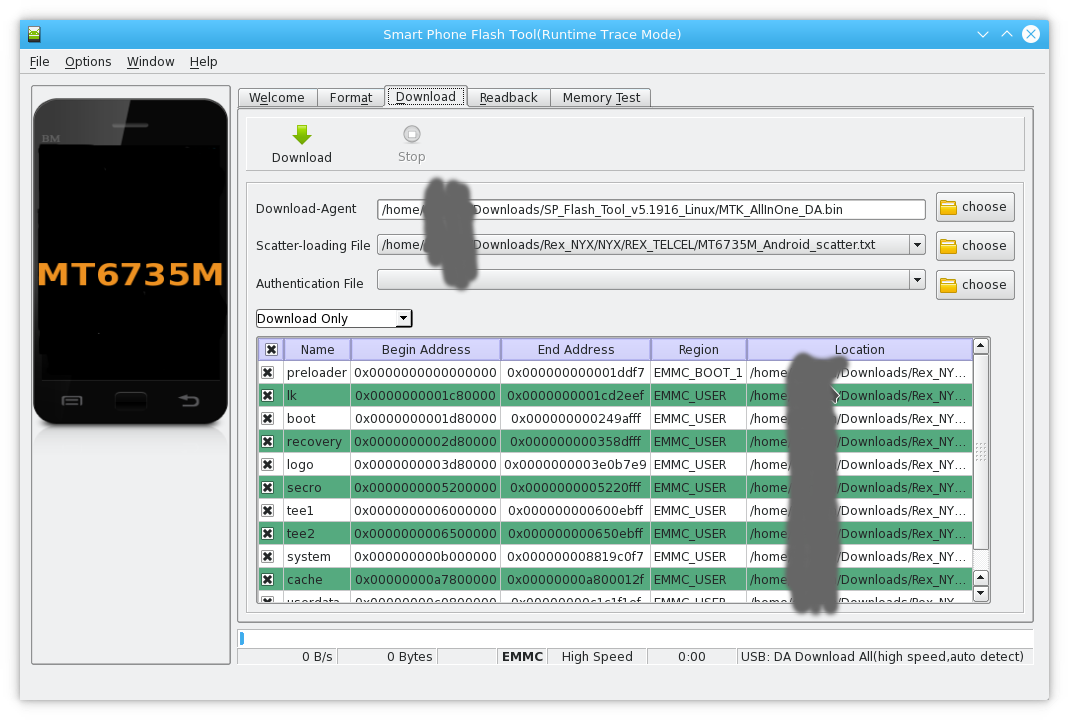
Task: Expand the Scatter-loading File dropdown arrow
Action: click(917, 245)
